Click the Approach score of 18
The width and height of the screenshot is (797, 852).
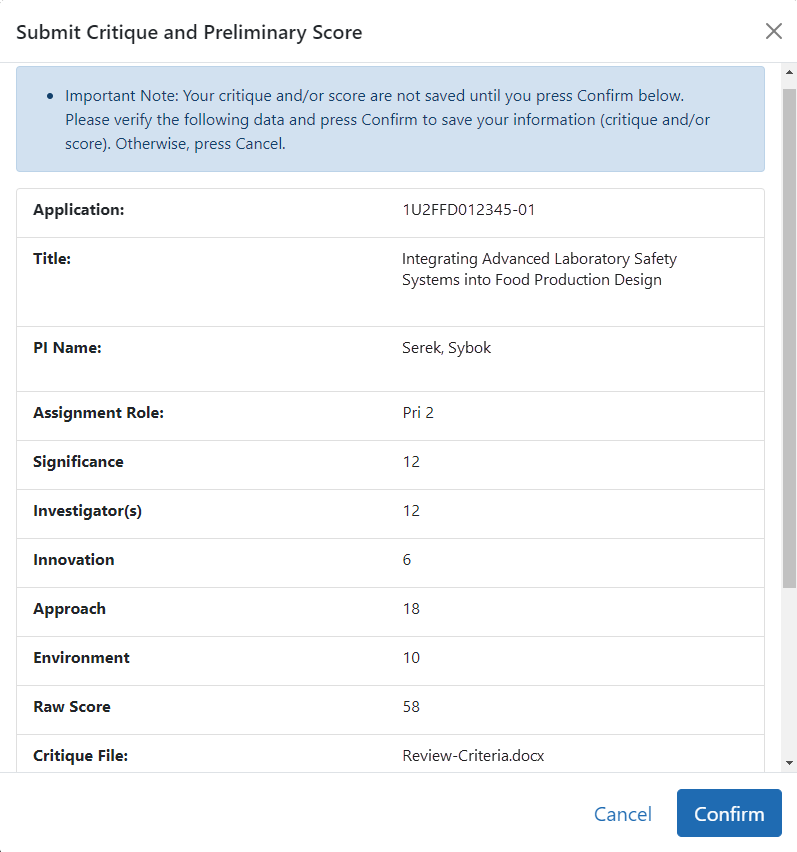pos(411,609)
